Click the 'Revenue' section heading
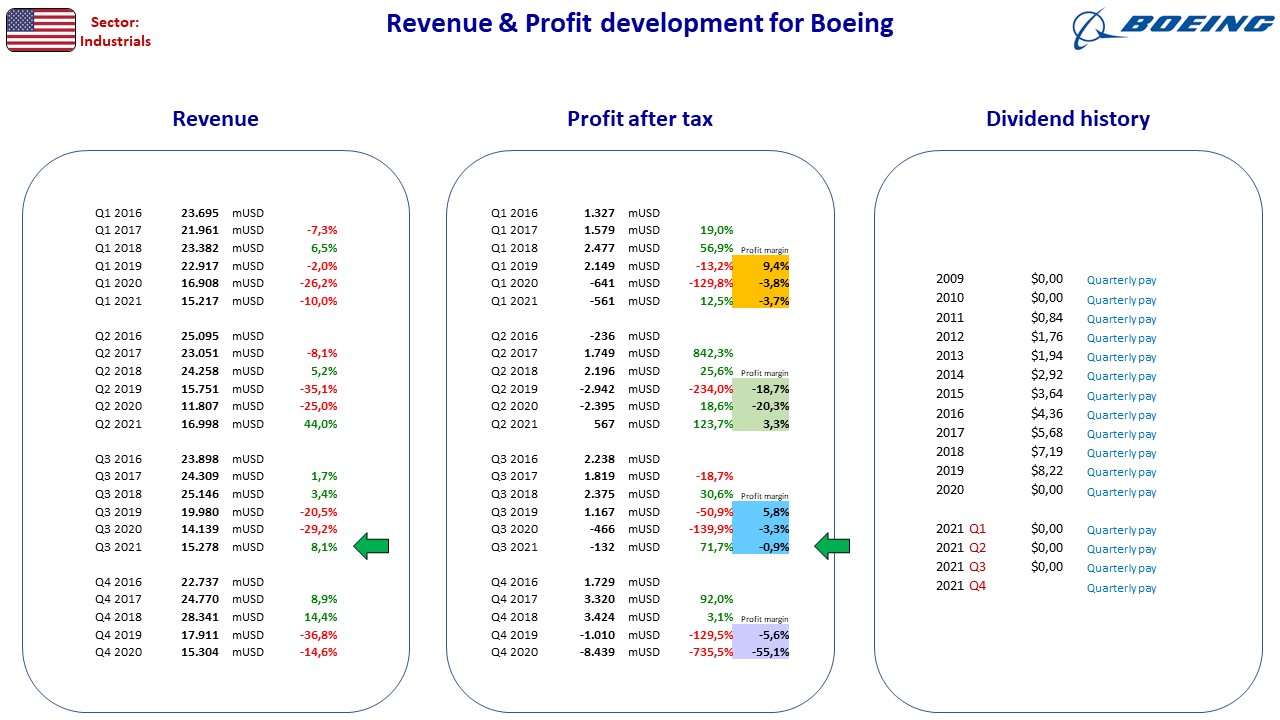Screen dimensions: 1280x720 pos(215,119)
